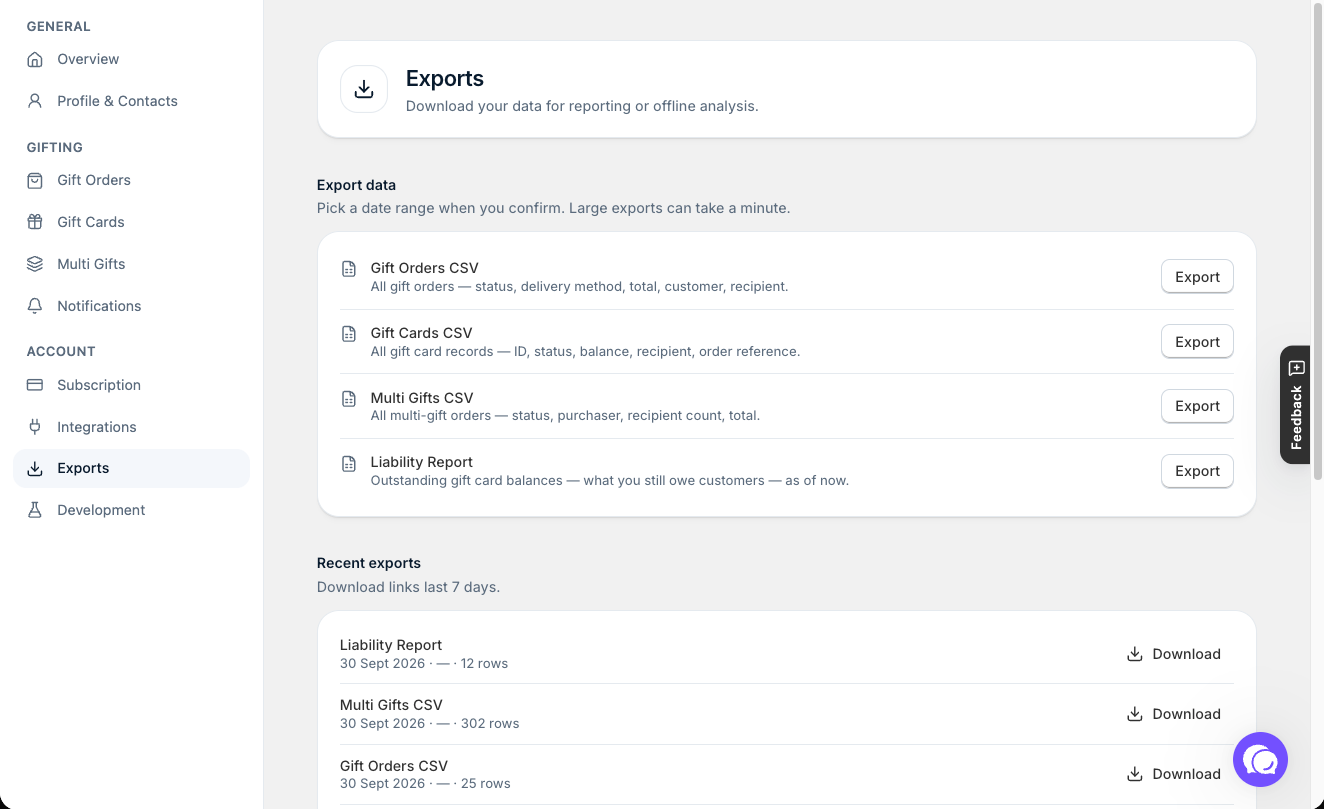1324x809 pixels.
Task: Click the Notifications bell icon
Action: click(x=35, y=306)
